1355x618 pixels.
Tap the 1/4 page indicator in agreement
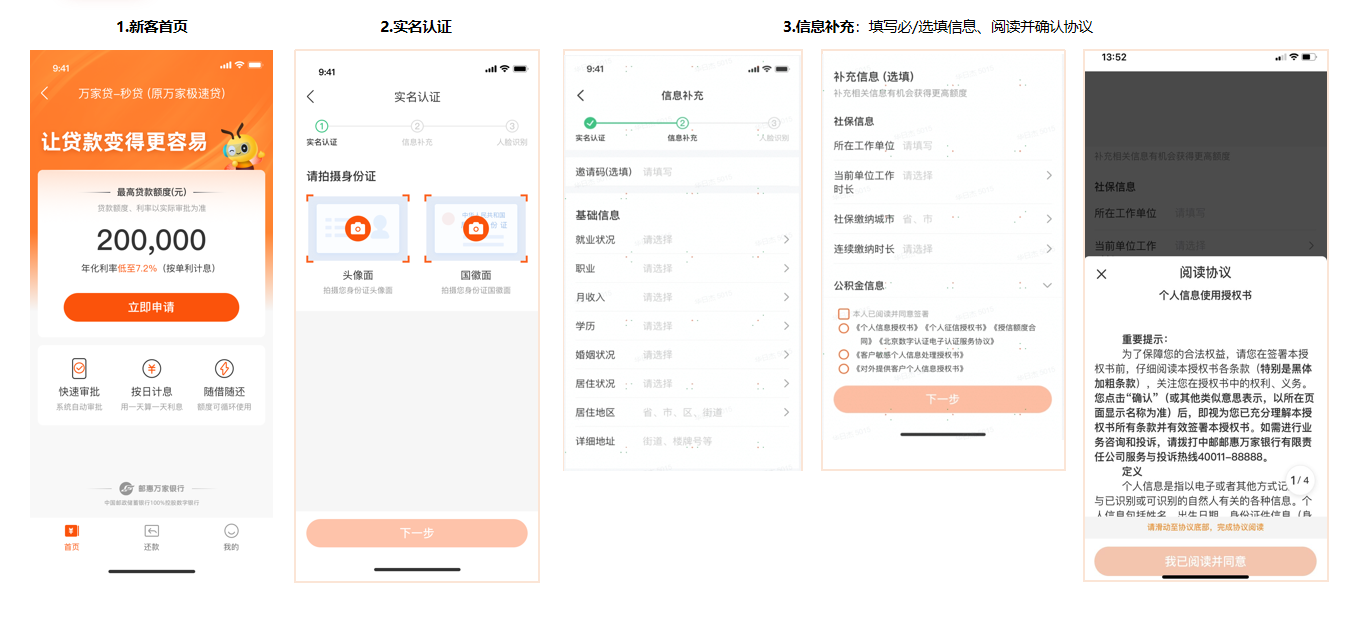coord(1300,481)
